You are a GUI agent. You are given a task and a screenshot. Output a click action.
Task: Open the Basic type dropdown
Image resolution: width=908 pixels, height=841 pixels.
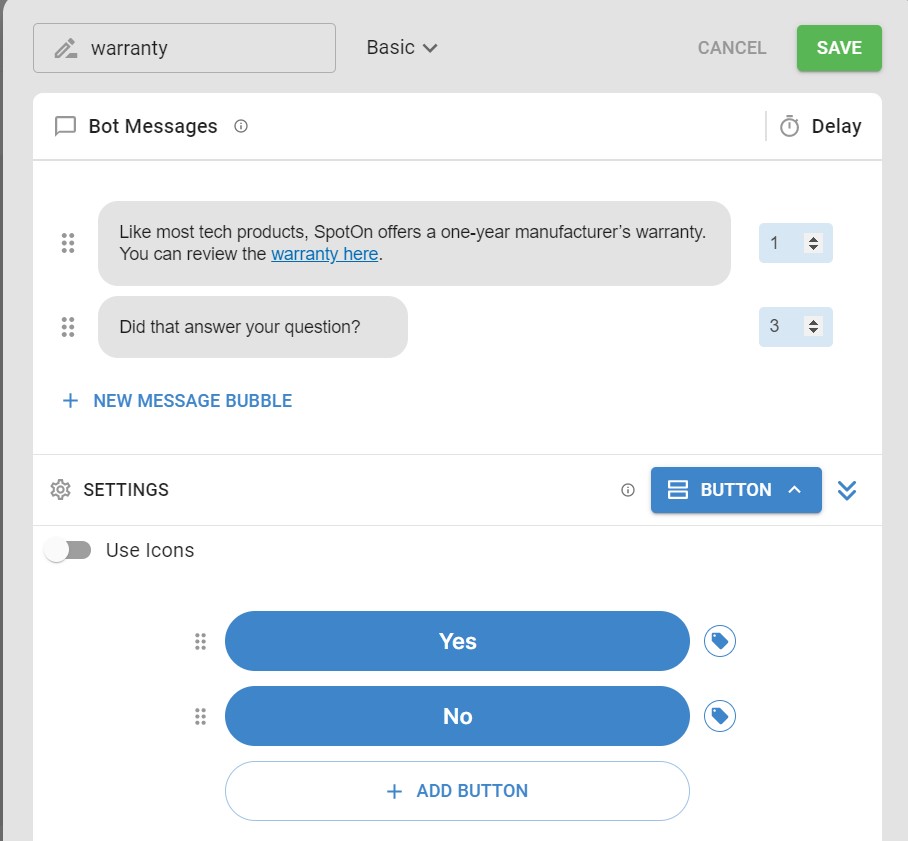pos(402,47)
